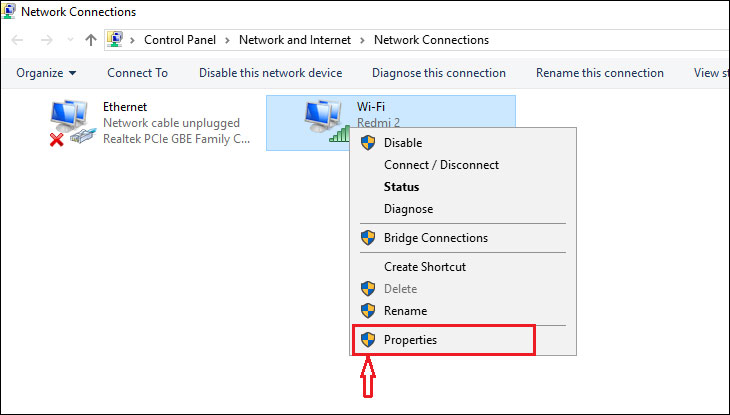Choose Properties from the context menu
This screenshot has width=730, height=415.
coord(410,340)
